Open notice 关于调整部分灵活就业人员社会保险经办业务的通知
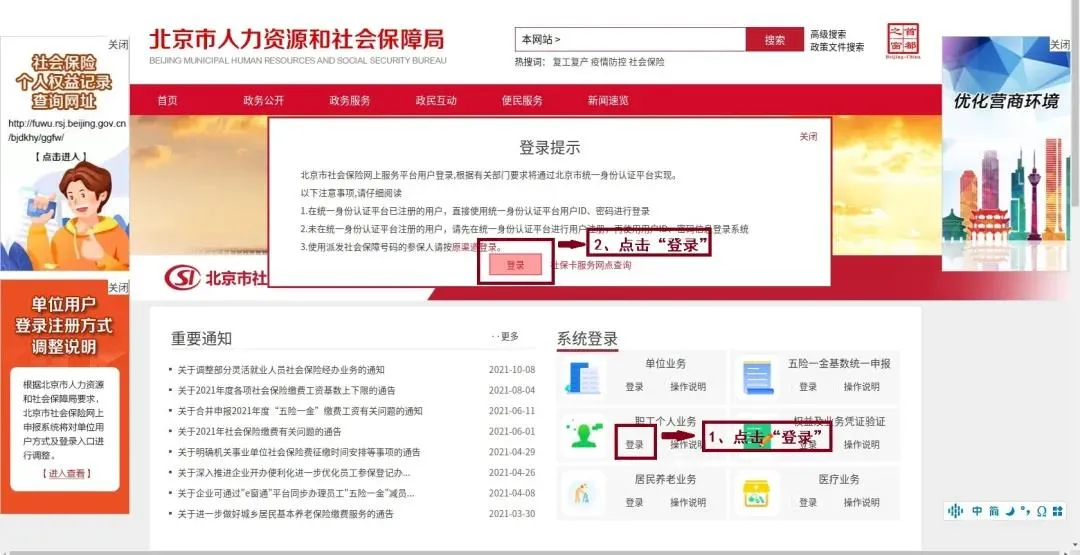This screenshot has height=555, width=1080. tap(281, 370)
